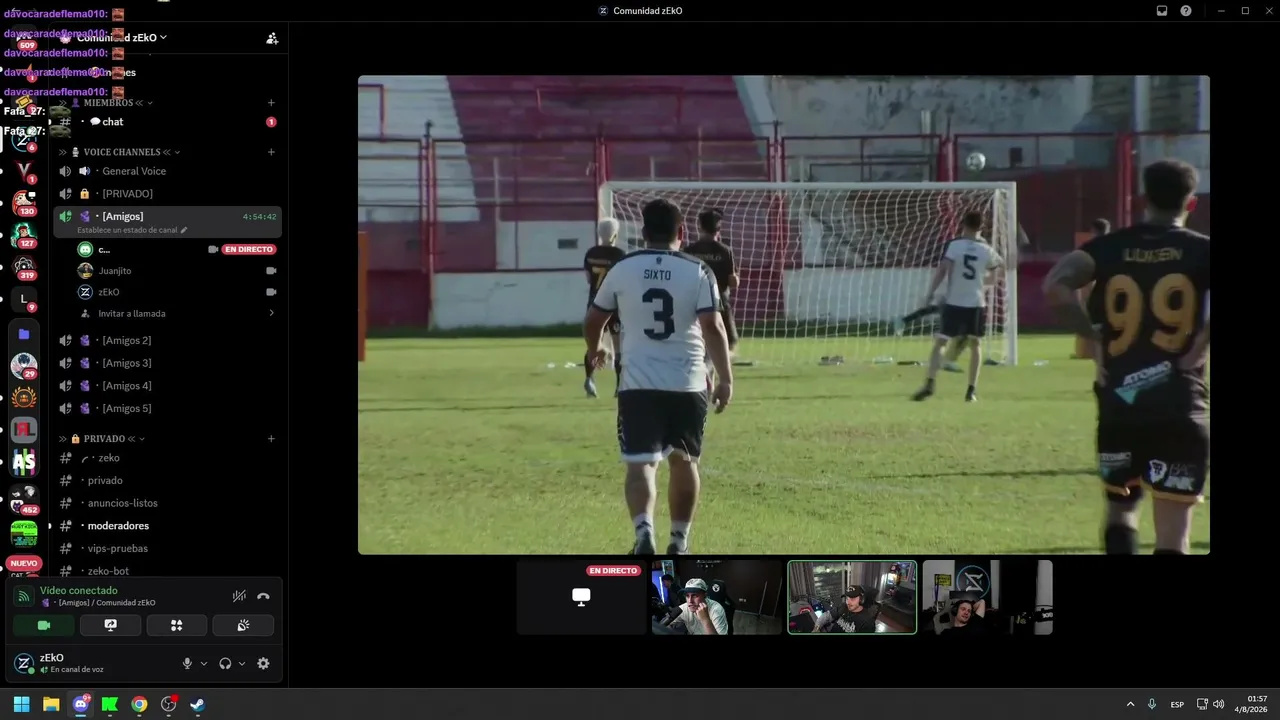This screenshot has height=720, width=1280.
Task: Open server icon with 130 badge
Action: click(24, 203)
